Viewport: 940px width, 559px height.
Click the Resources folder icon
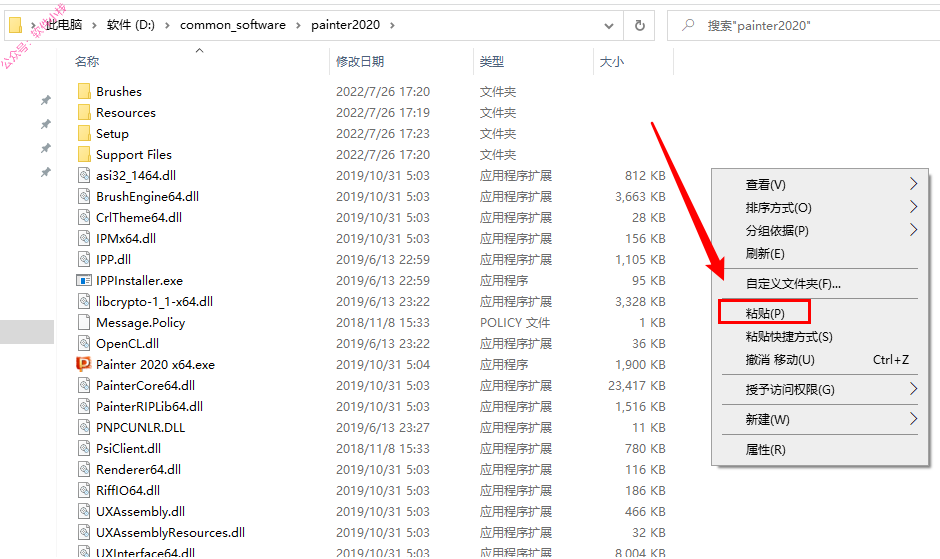coord(84,112)
